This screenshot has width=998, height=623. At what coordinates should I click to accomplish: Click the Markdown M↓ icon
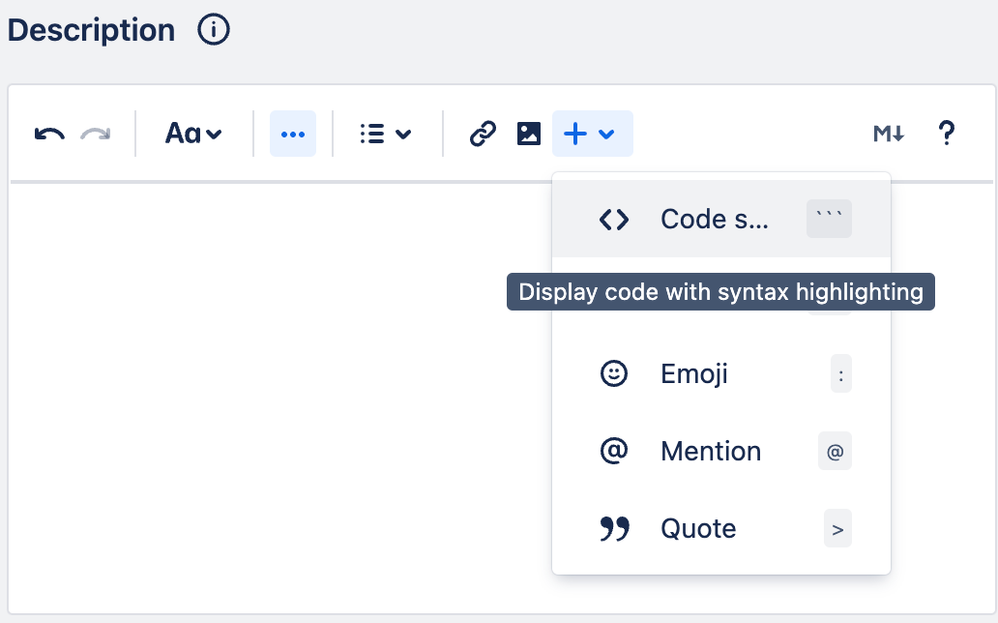(889, 134)
